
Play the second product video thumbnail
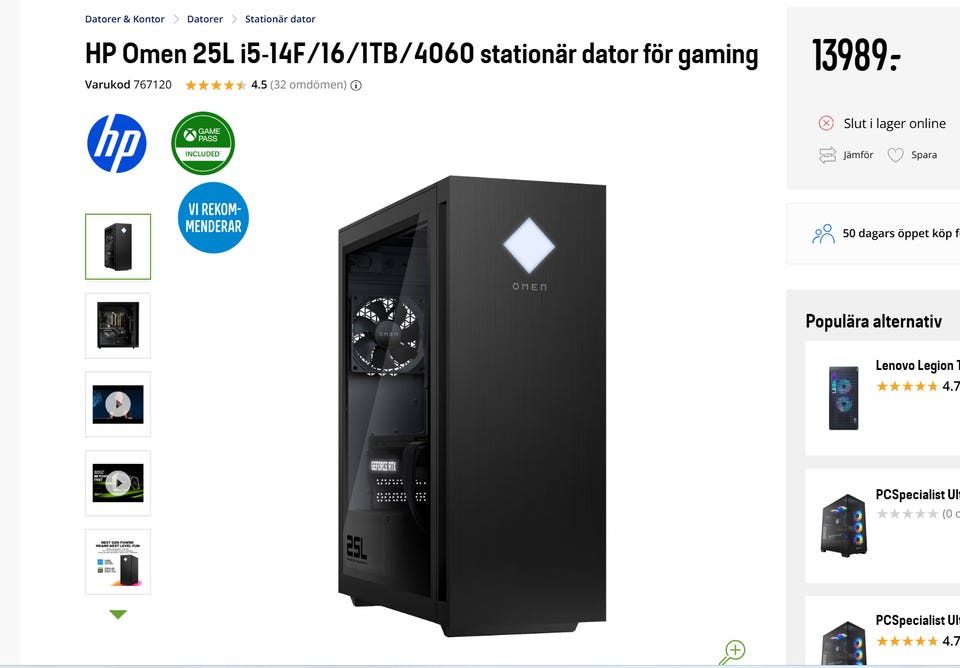(118, 483)
